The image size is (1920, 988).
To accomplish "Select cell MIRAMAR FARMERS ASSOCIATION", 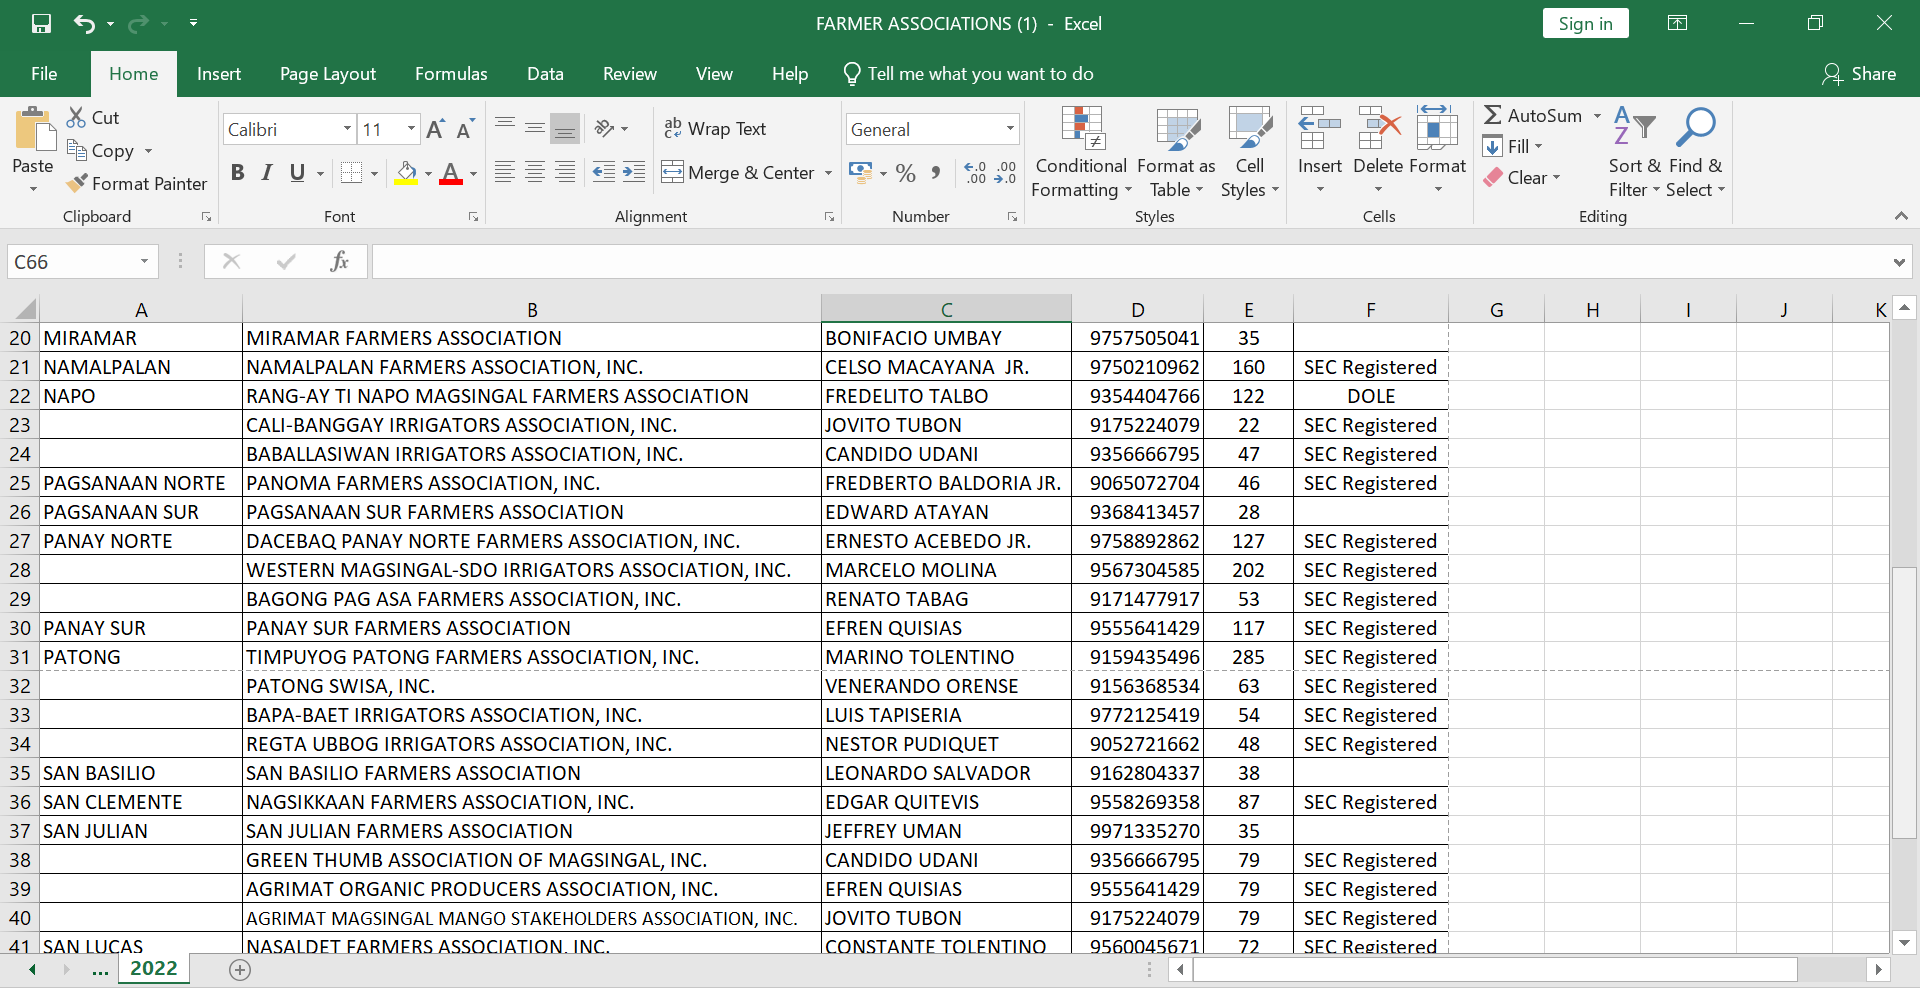I will point(532,338).
